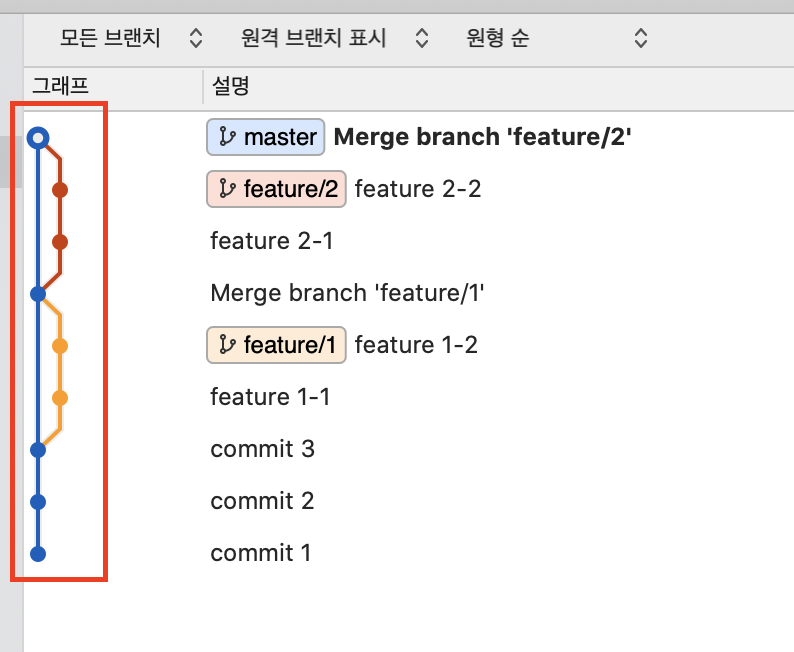This screenshot has height=652, width=794.
Task: Select the "feature 1-2" commit message
Action: click(x=416, y=345)
